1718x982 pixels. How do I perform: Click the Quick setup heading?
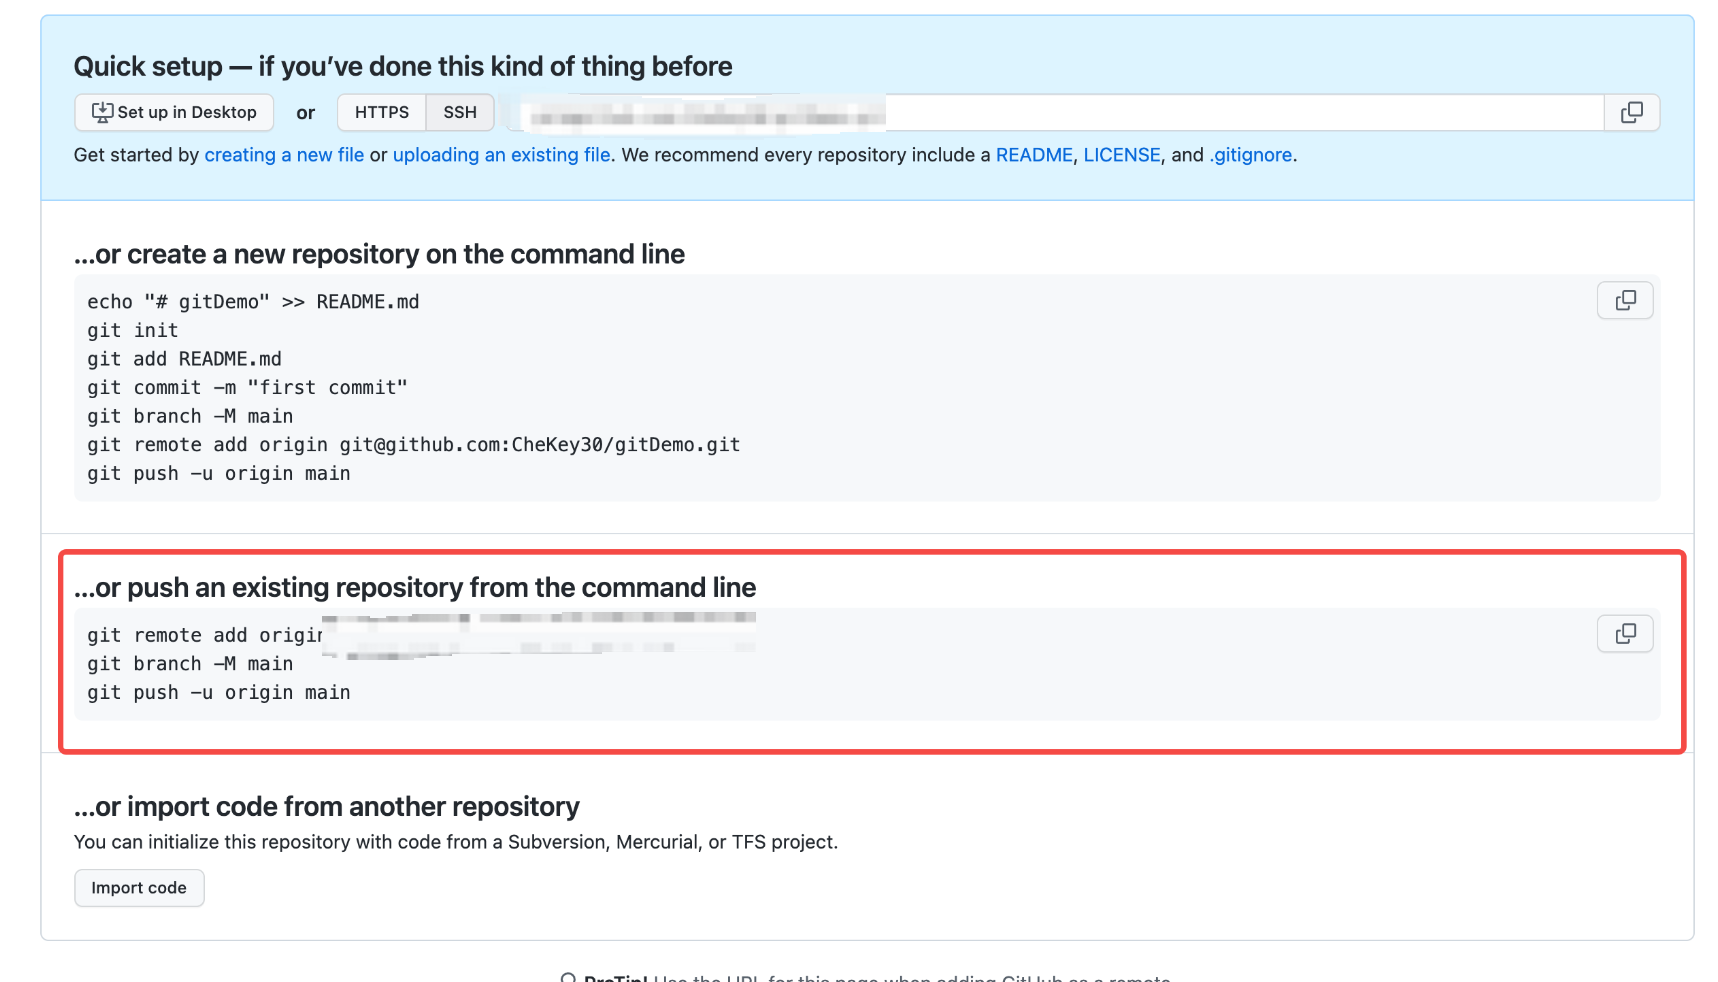pyautogui.click(x=403, y=66)
